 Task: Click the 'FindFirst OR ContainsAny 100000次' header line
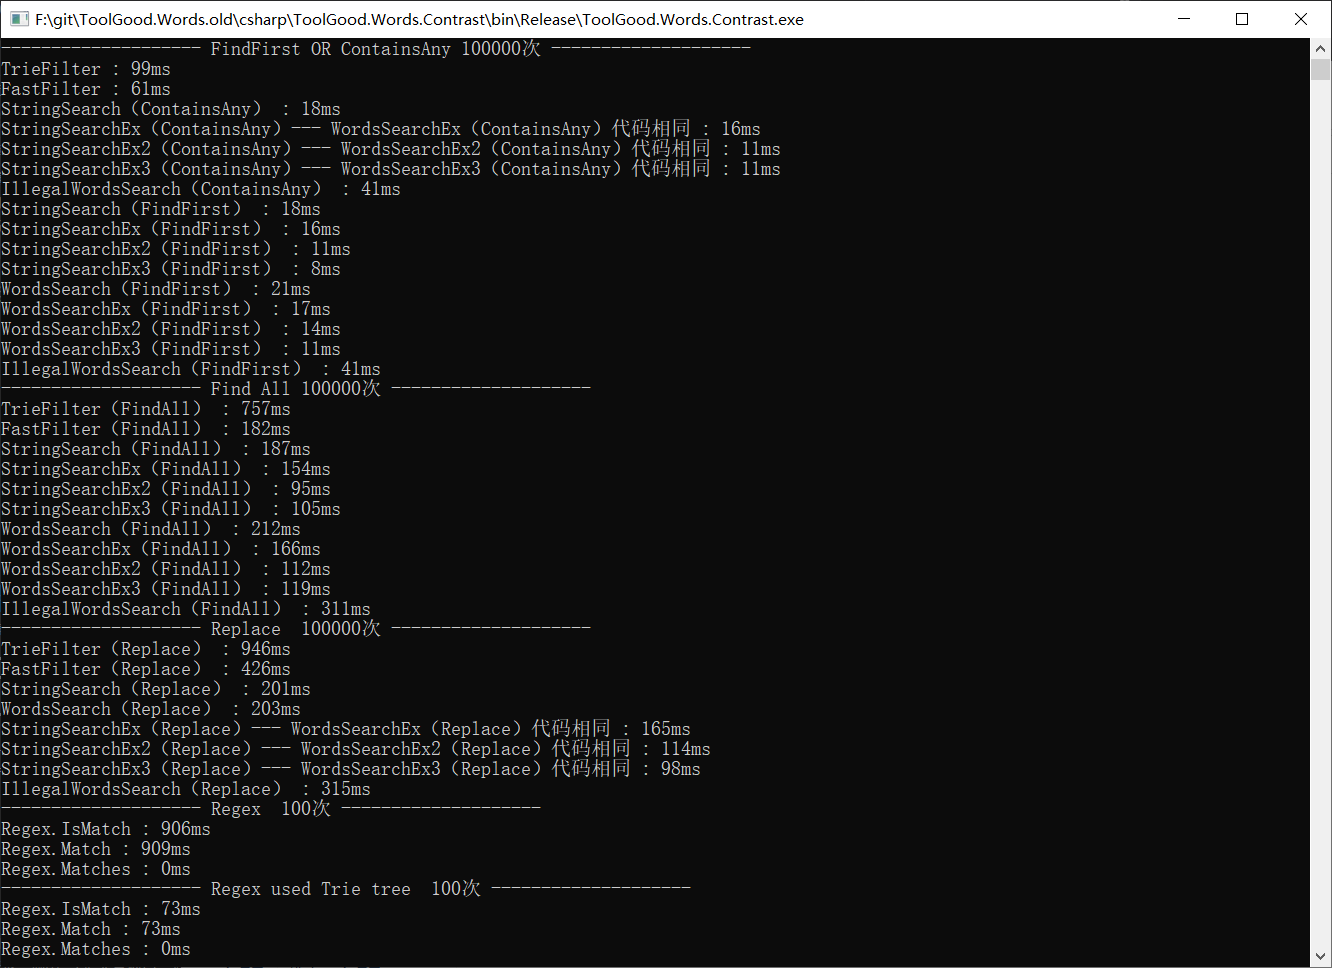(x=375, y=49)
